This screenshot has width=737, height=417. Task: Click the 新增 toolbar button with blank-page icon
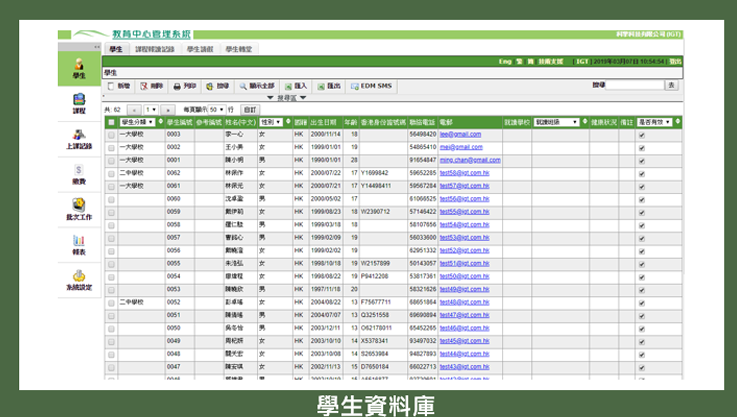(x=119, y=86)
